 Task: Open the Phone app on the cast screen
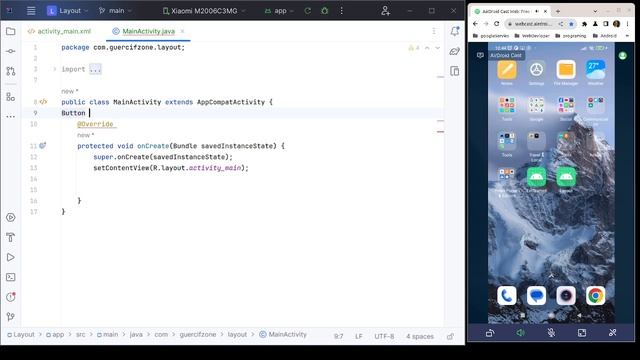click(507, 296)
